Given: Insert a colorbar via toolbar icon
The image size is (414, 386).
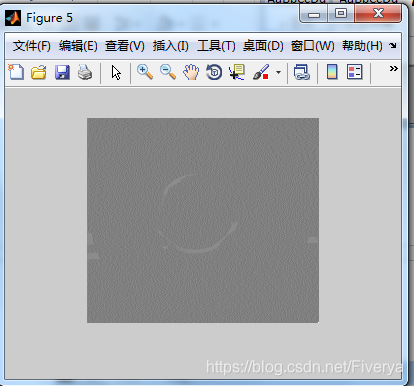Looking at the screenshot, I should click(x=332, y=72).
